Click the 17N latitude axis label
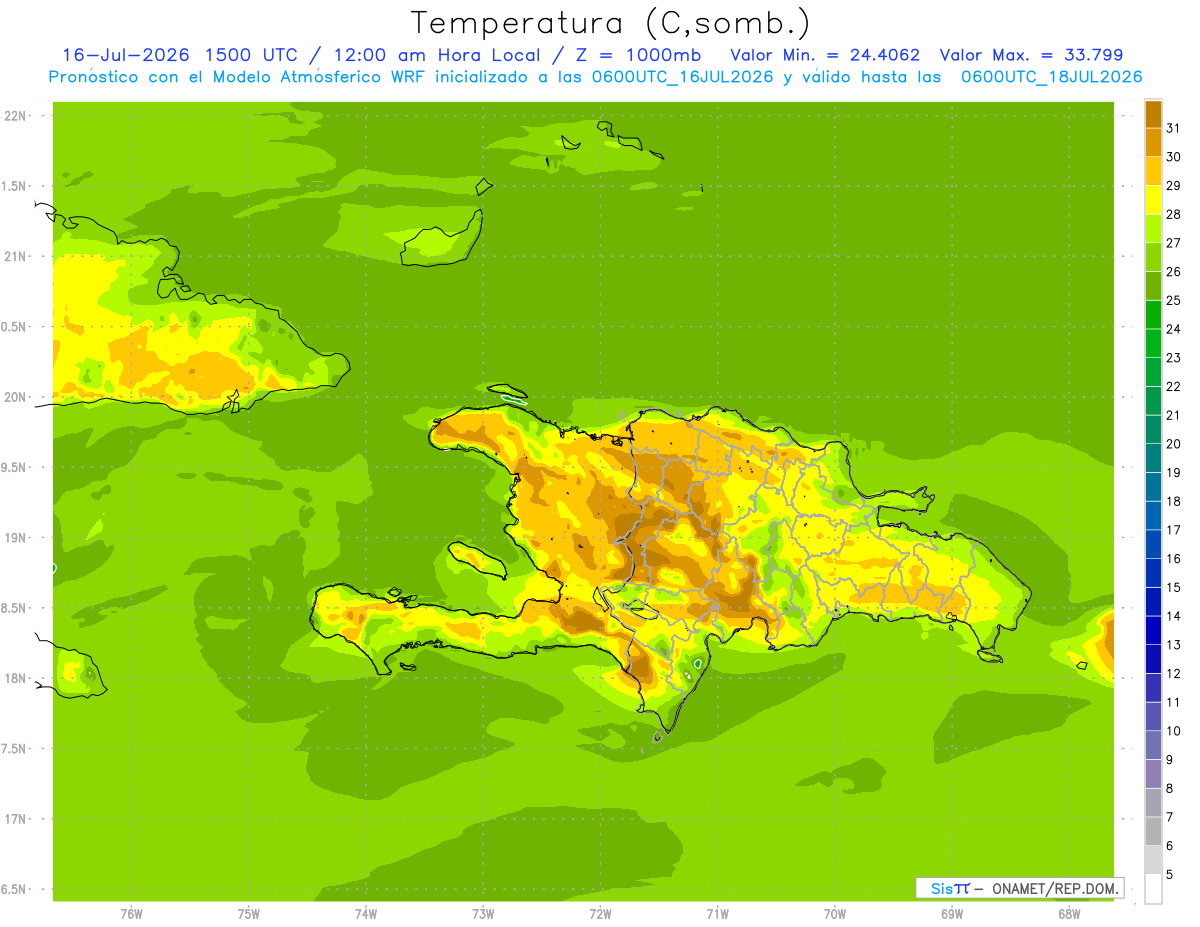The width and height of the screenshot is (1200, 927). pyautogui.click(x=16, y=819)
